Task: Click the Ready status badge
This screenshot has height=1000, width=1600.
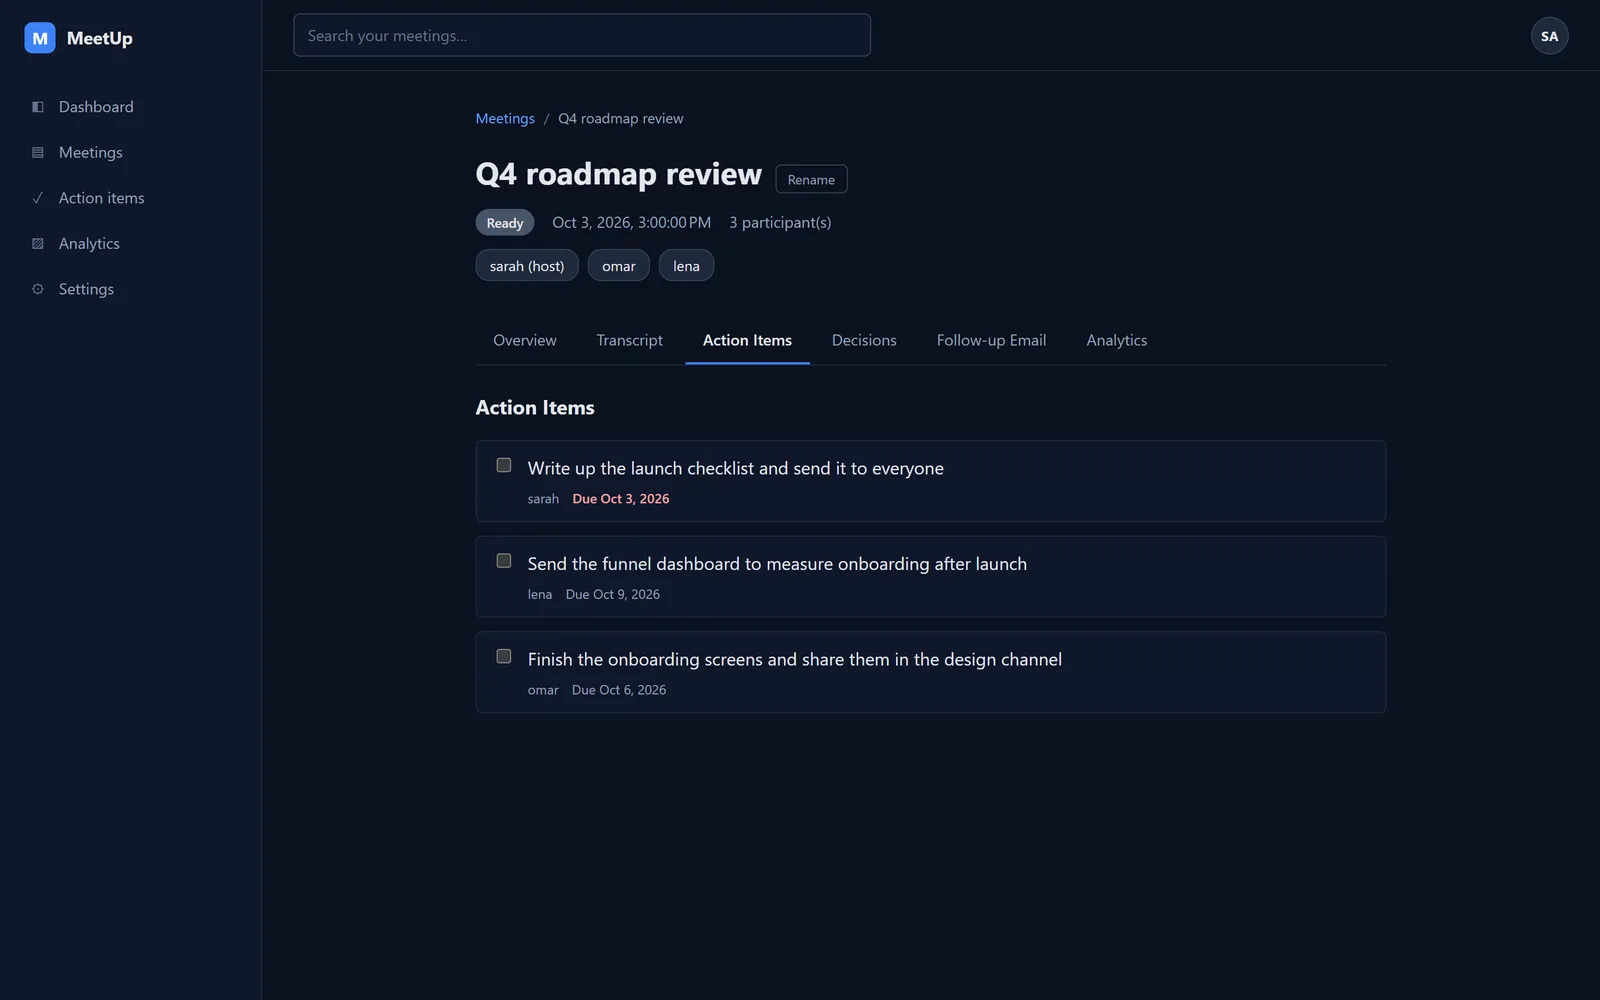Action: tap(505, 223)
